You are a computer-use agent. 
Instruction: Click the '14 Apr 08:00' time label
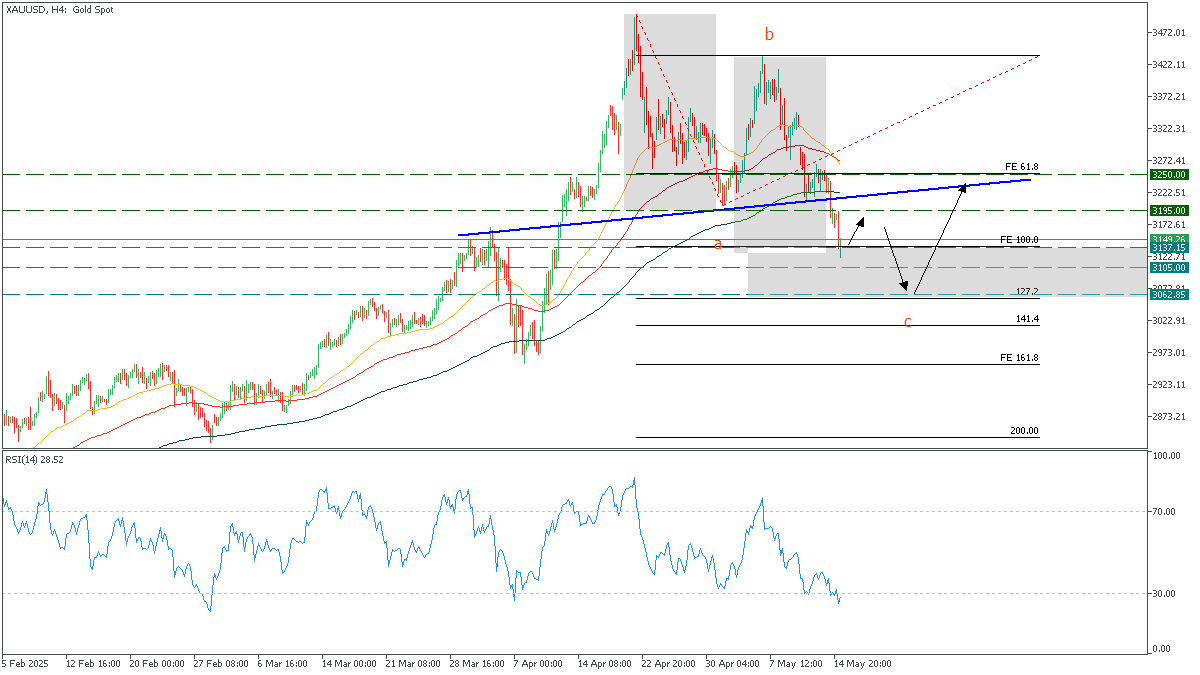(604, 663)
